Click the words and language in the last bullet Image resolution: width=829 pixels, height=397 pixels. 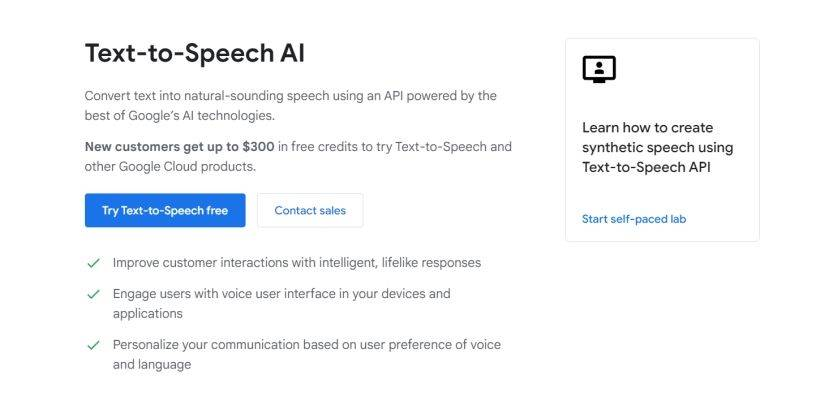pos(152,365)
